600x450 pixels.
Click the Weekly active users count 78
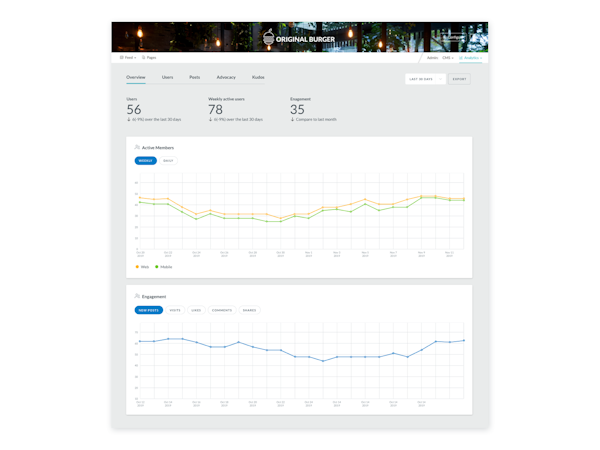pos(215,109)
